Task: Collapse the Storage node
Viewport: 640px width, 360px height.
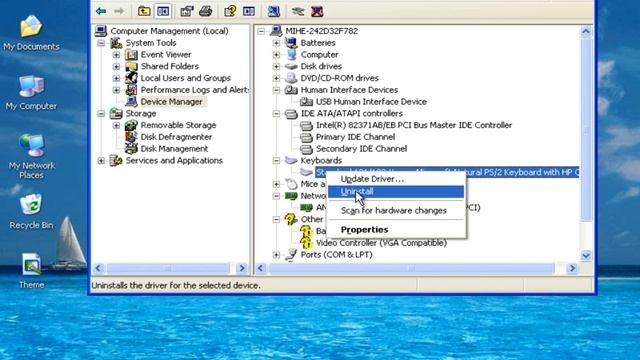Action: 101,113
